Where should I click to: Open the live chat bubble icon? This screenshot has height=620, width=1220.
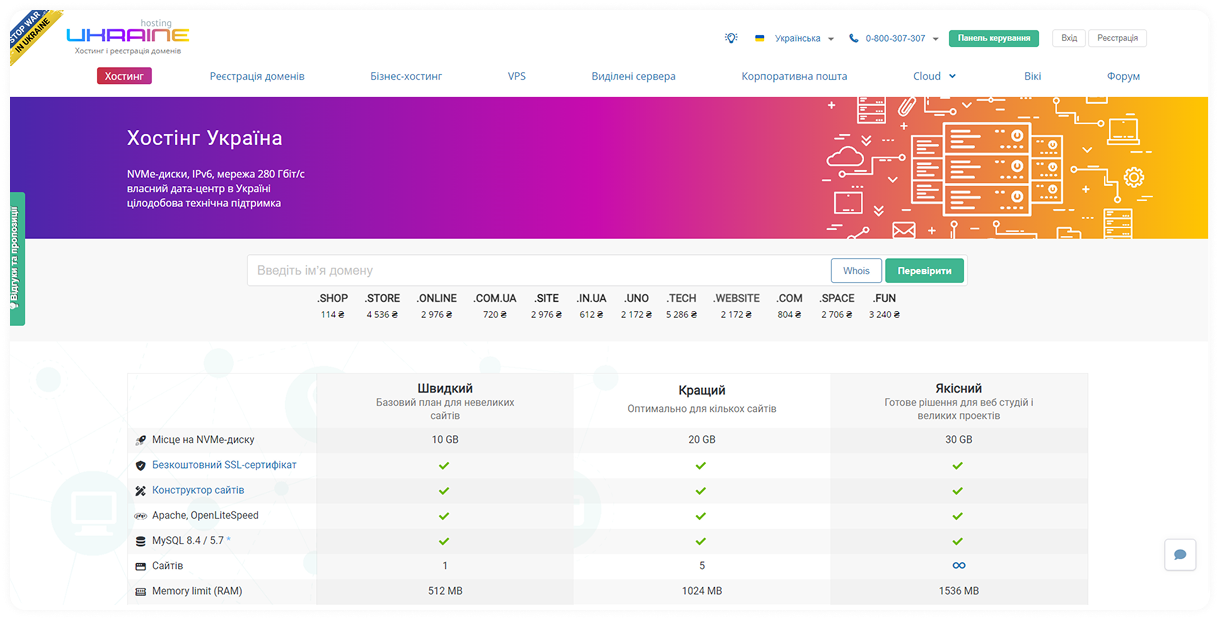click(1180, 555)
